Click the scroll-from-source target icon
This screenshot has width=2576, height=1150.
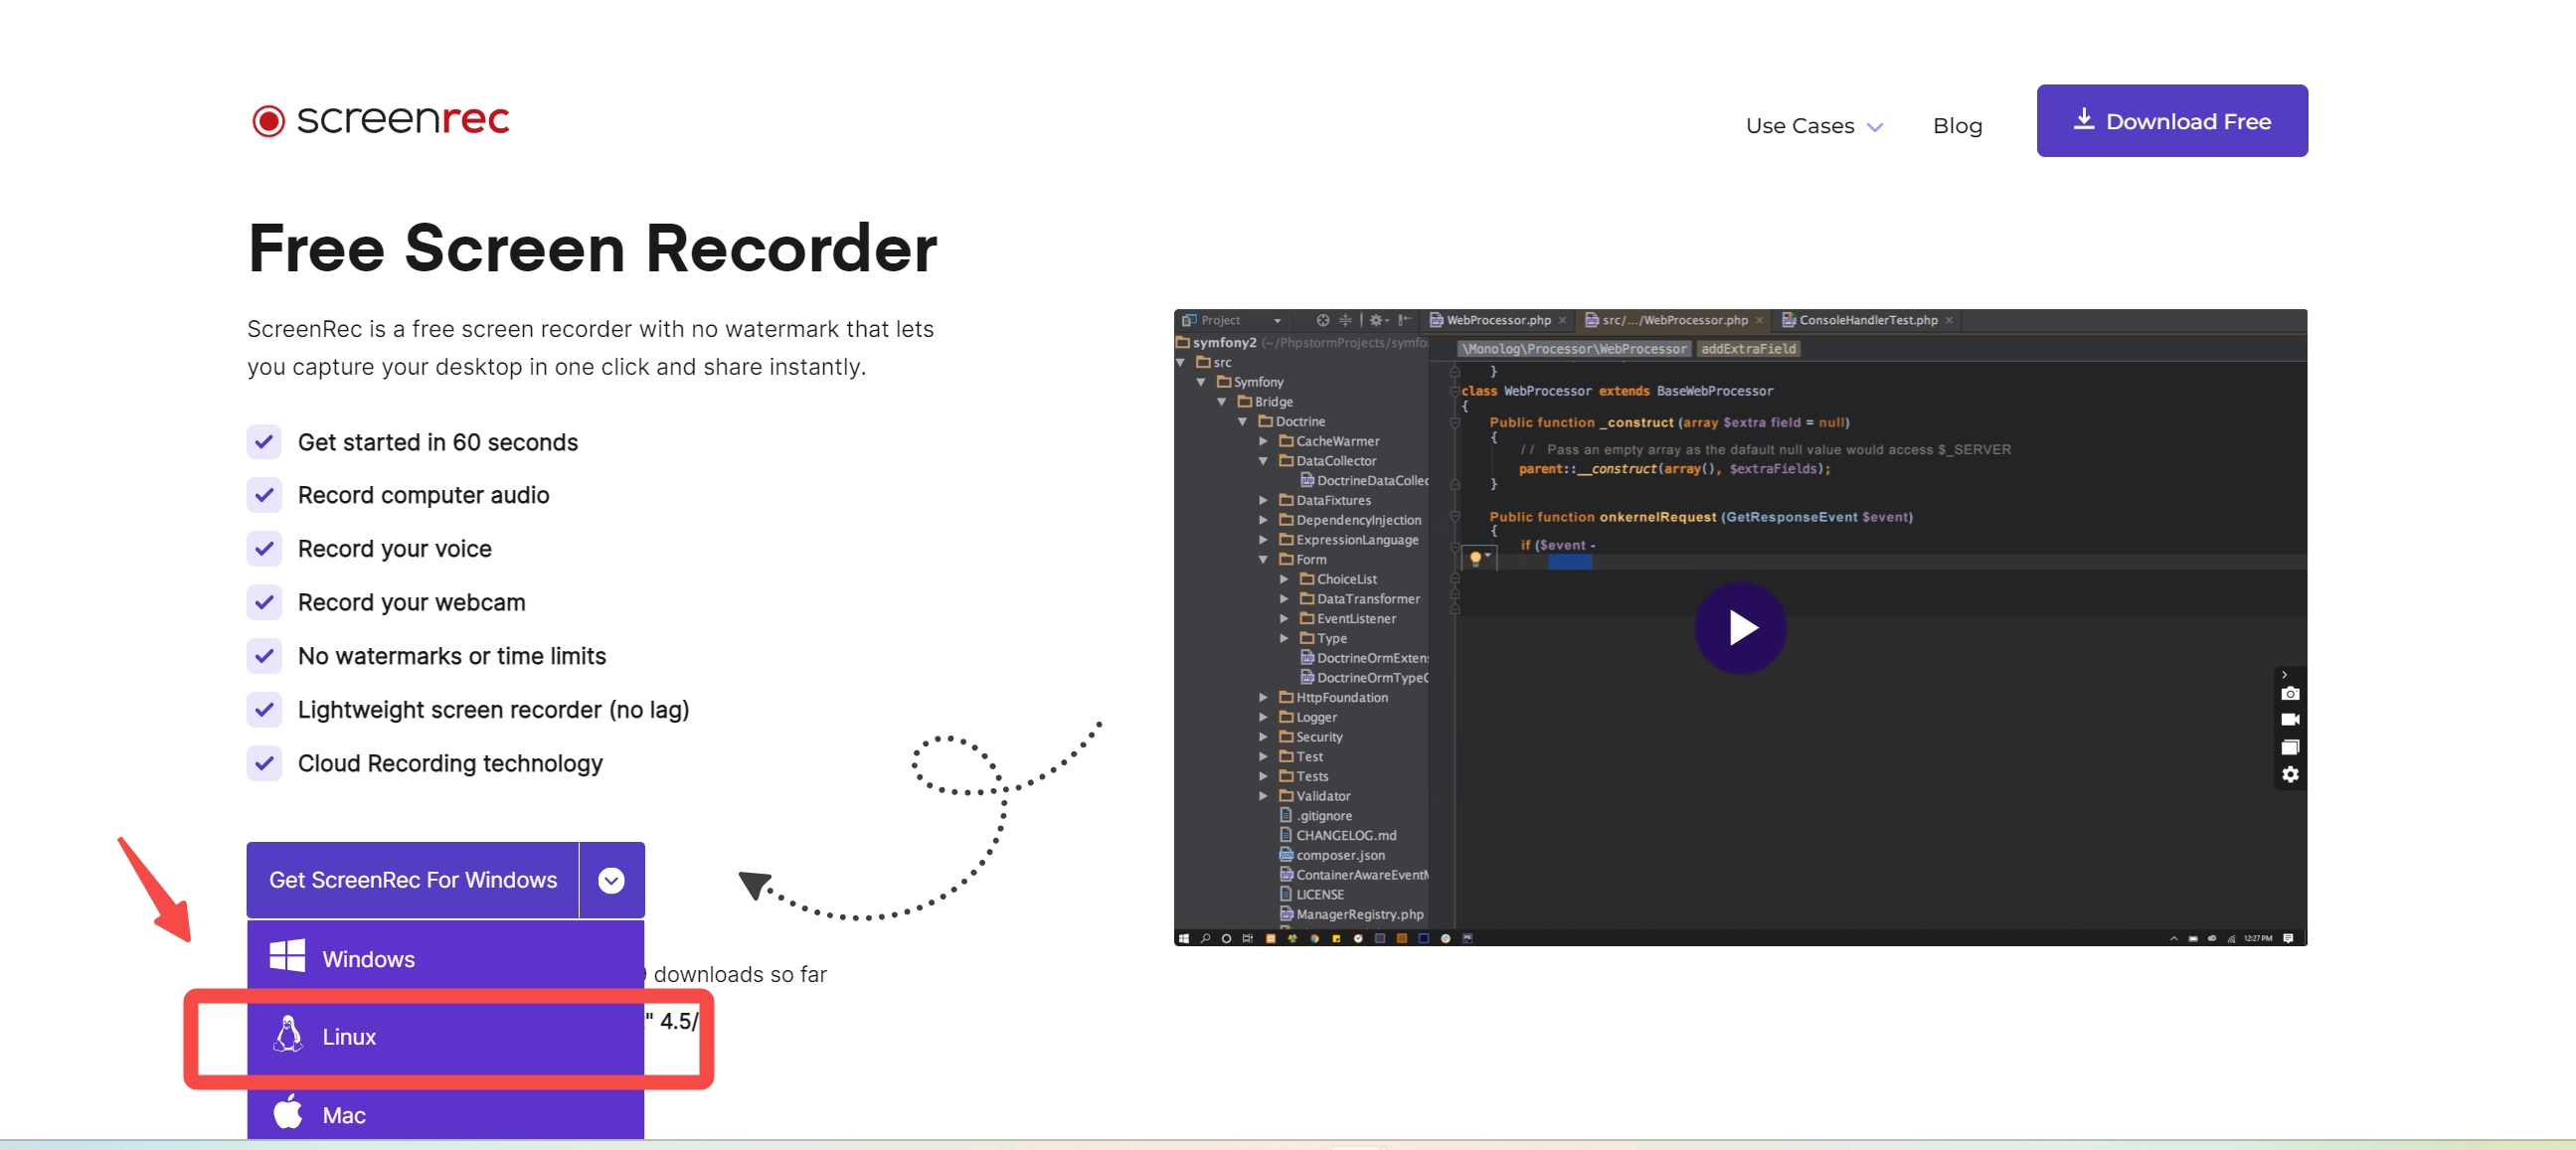click(1323, 320)
